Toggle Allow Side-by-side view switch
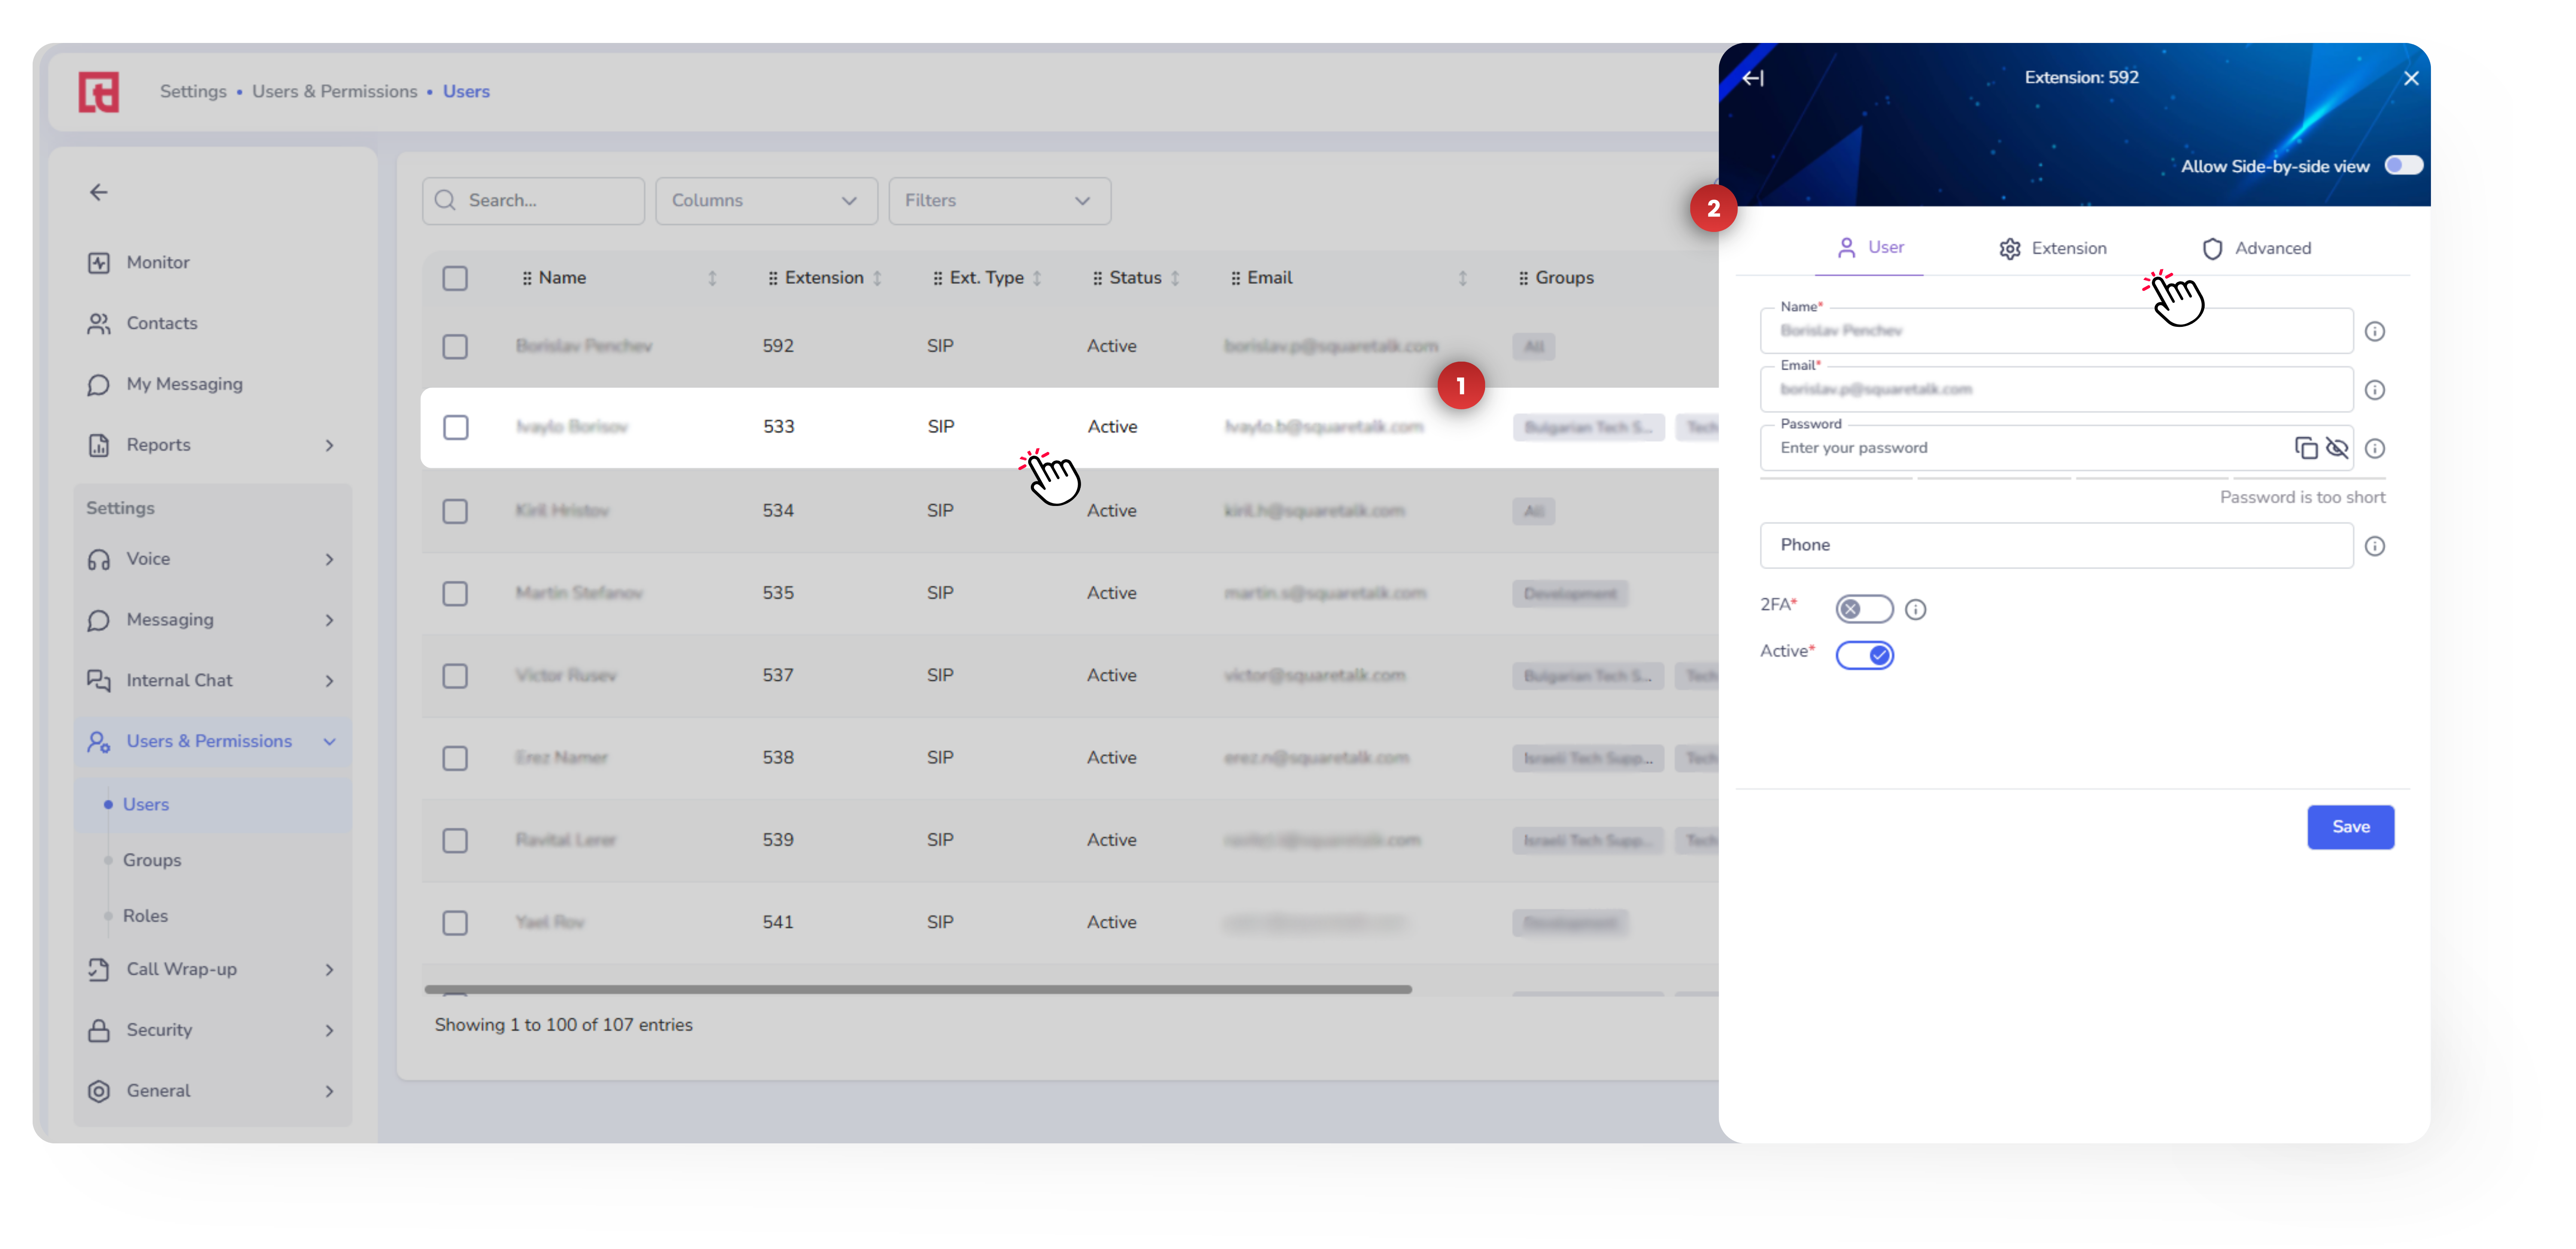This screenshot has width=2576, height=1249. point(2403,166)
